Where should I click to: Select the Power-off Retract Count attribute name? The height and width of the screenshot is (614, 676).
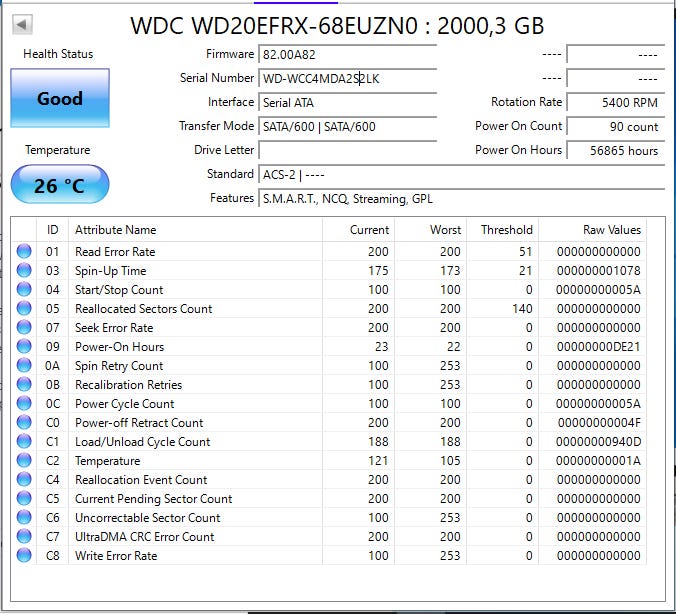[139, 423]
